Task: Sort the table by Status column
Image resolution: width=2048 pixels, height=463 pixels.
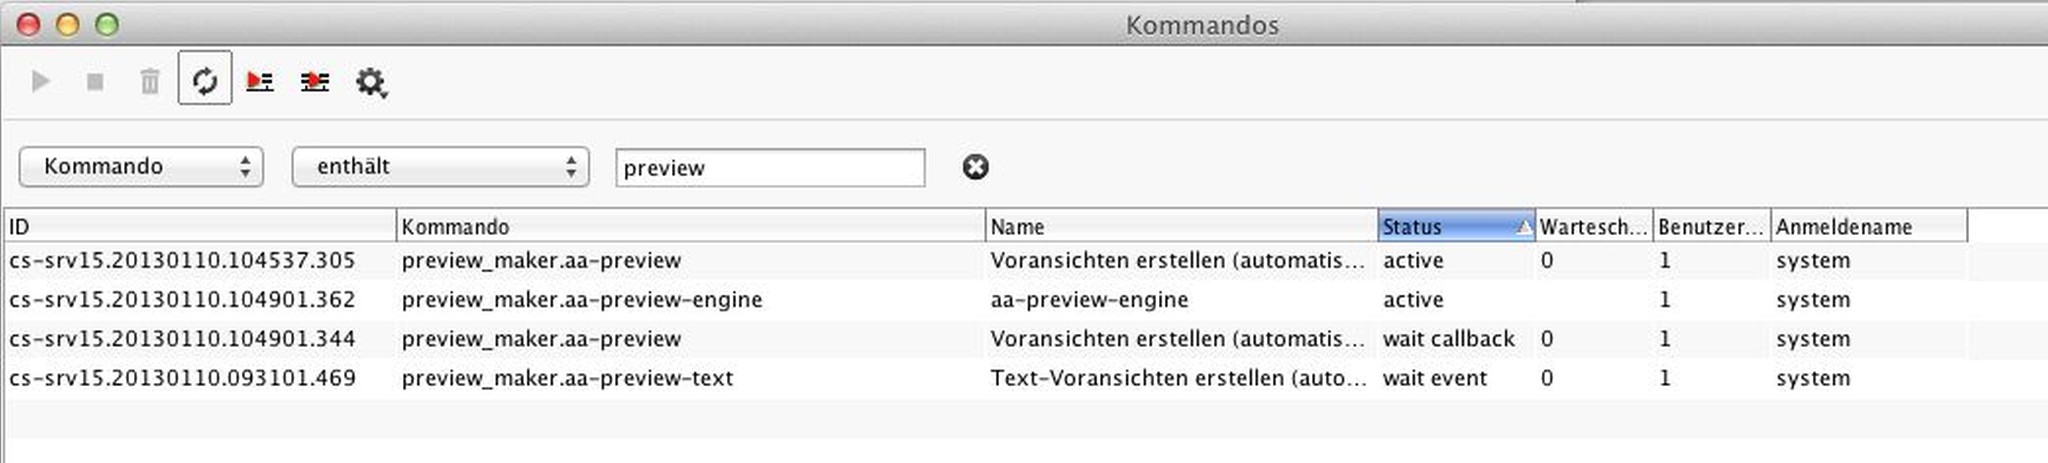Action: (x=1455, y=227)
